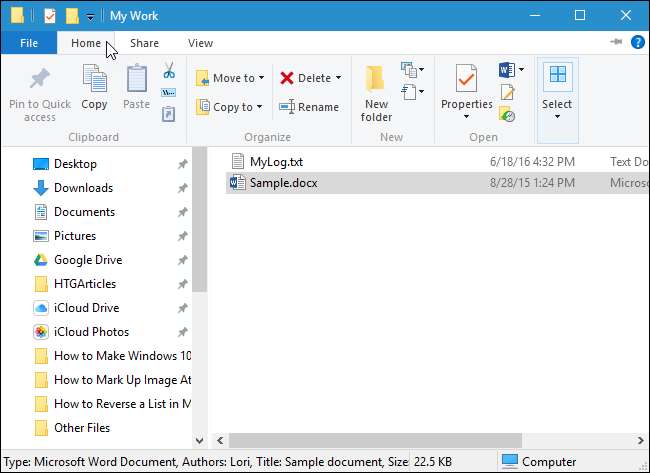Unpin Downloads pin icon
This screenshot has height=473, width=650.
tap(183, 188)
